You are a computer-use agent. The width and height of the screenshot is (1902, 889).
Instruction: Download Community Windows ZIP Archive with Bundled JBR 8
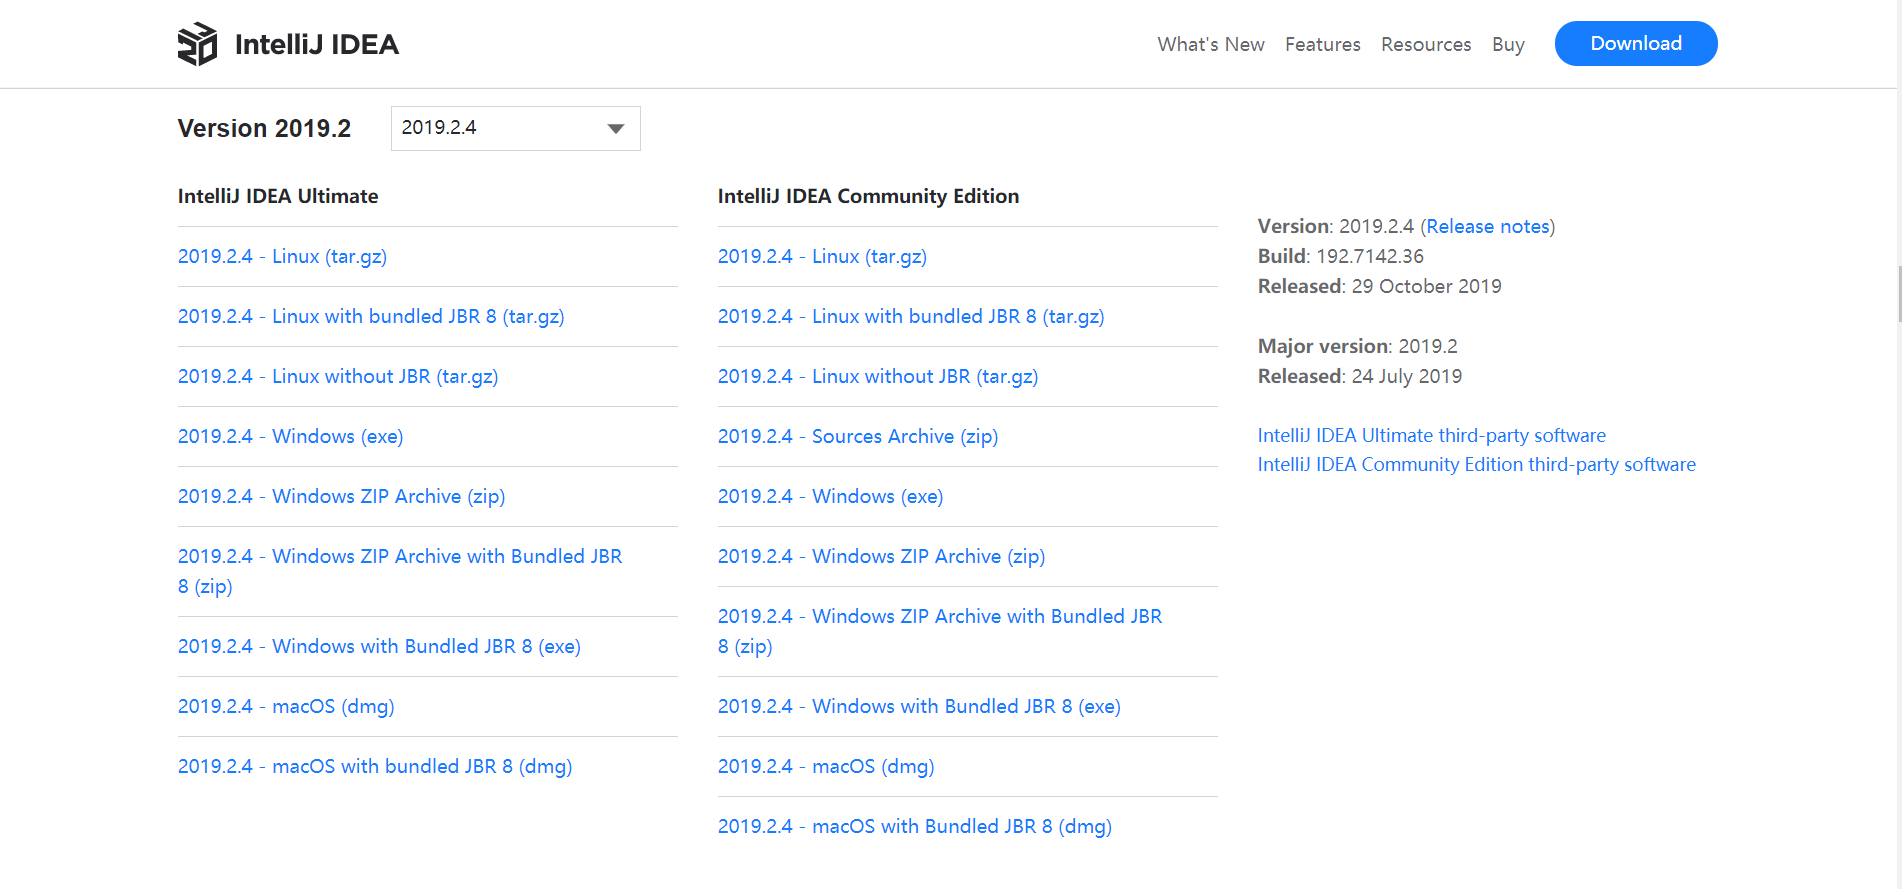pyautogui.click(x=940, y=631)
